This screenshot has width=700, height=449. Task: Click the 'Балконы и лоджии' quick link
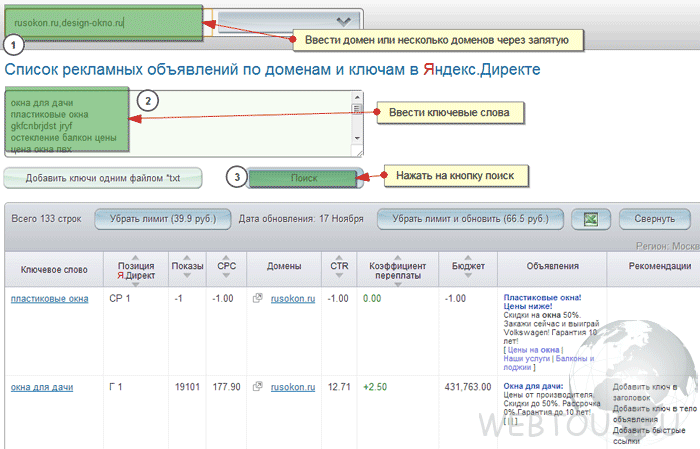550,363
